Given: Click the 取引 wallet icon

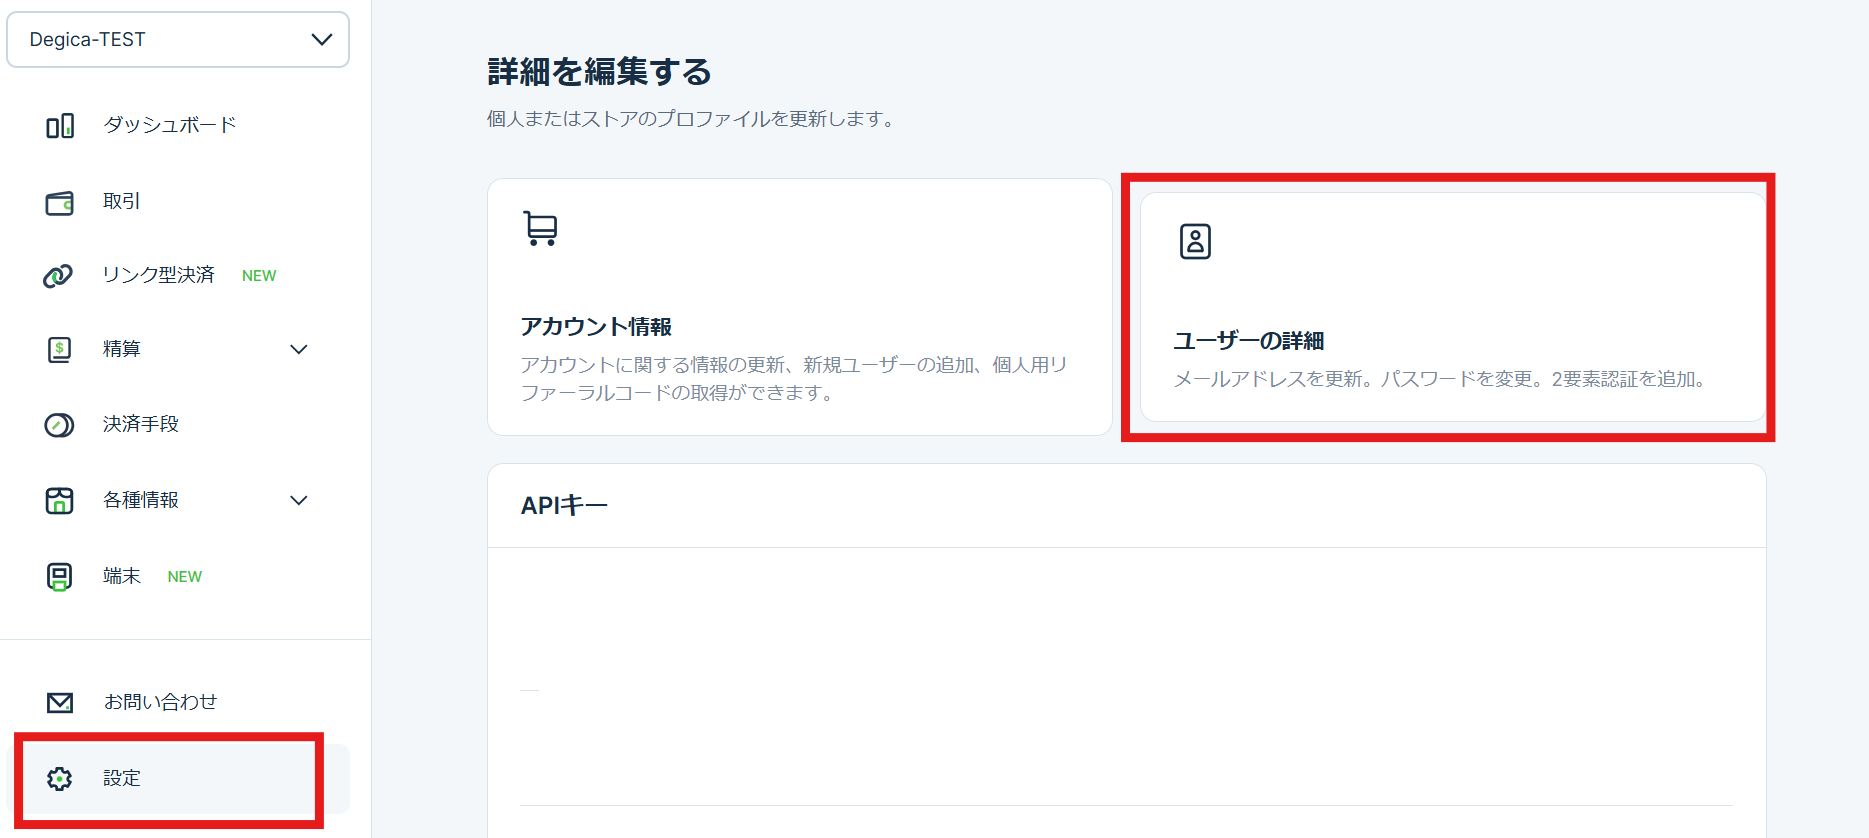Looking at the screenshot, I should (60, 203).
